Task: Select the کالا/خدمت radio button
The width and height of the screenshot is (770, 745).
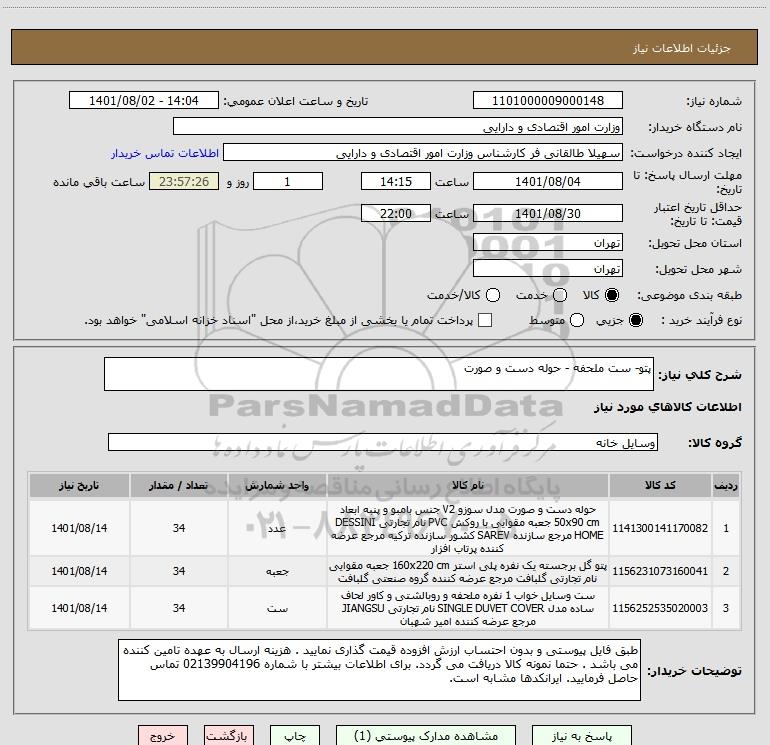Action: coord(493,295)
